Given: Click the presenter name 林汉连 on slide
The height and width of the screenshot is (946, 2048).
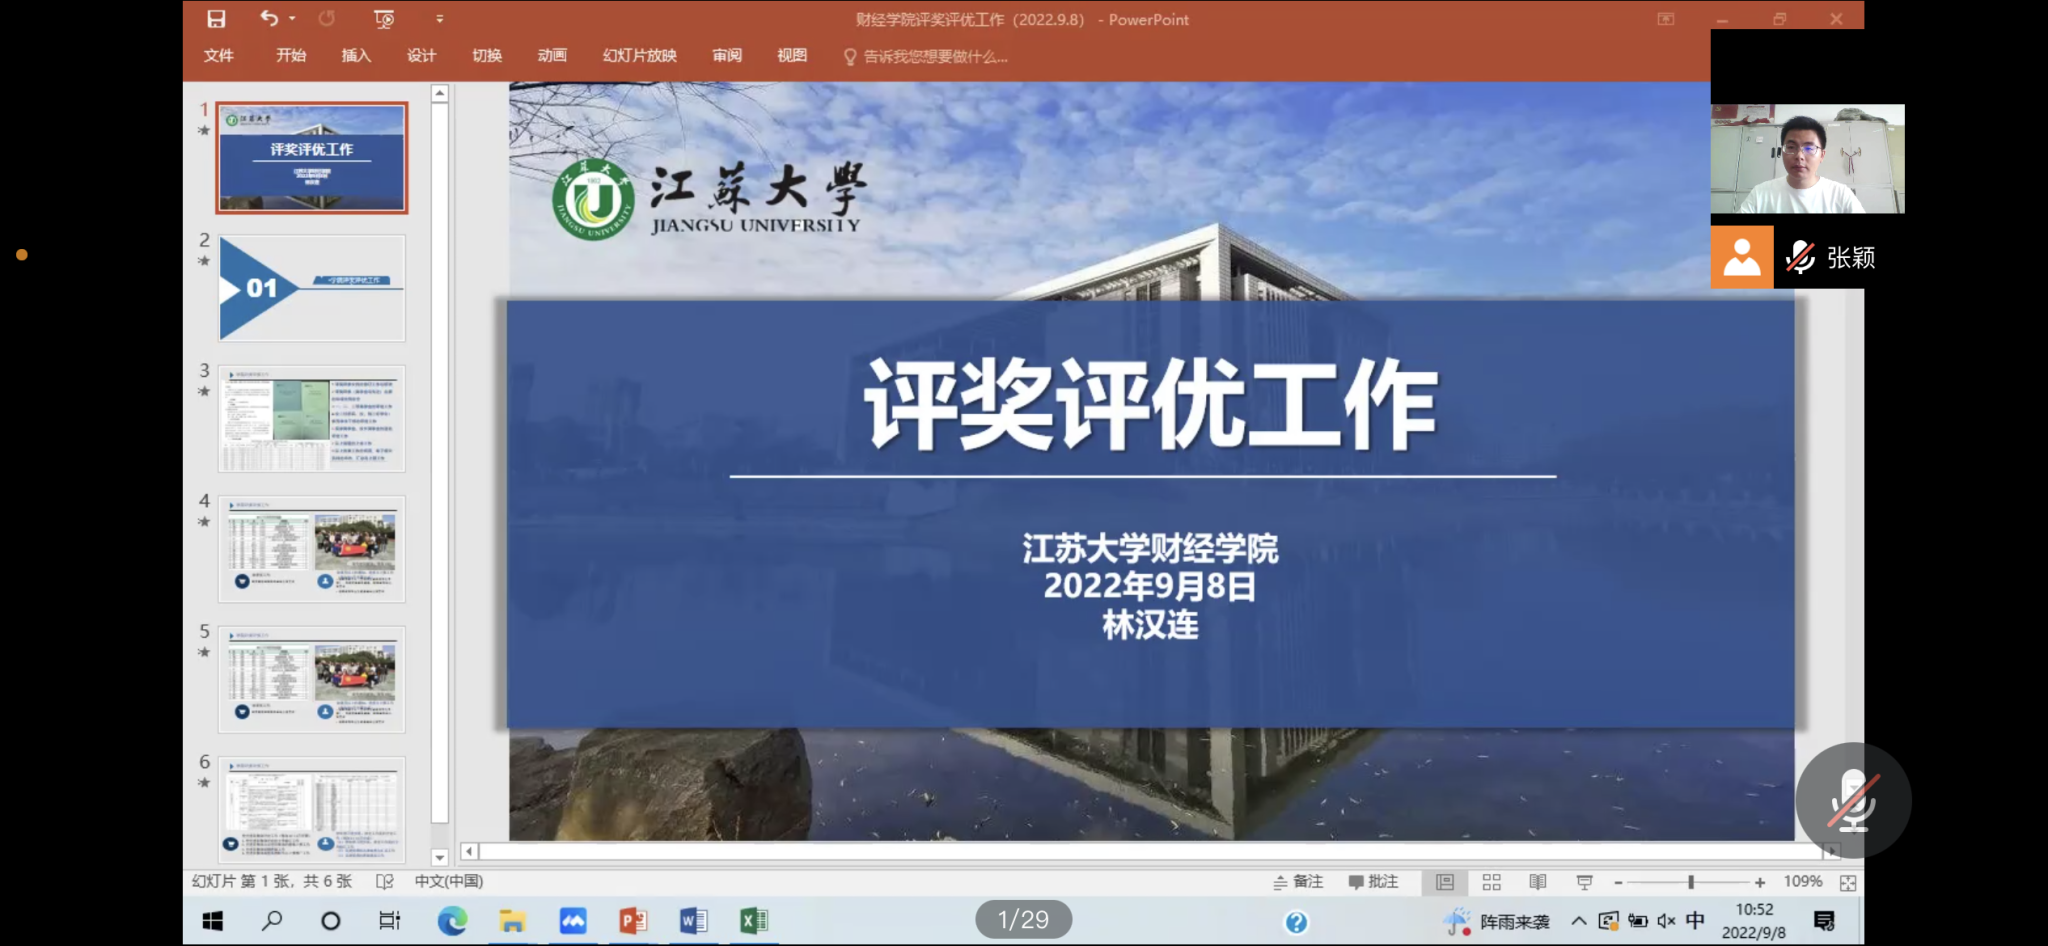Looking at the screenshot, I should [1150, 625].
